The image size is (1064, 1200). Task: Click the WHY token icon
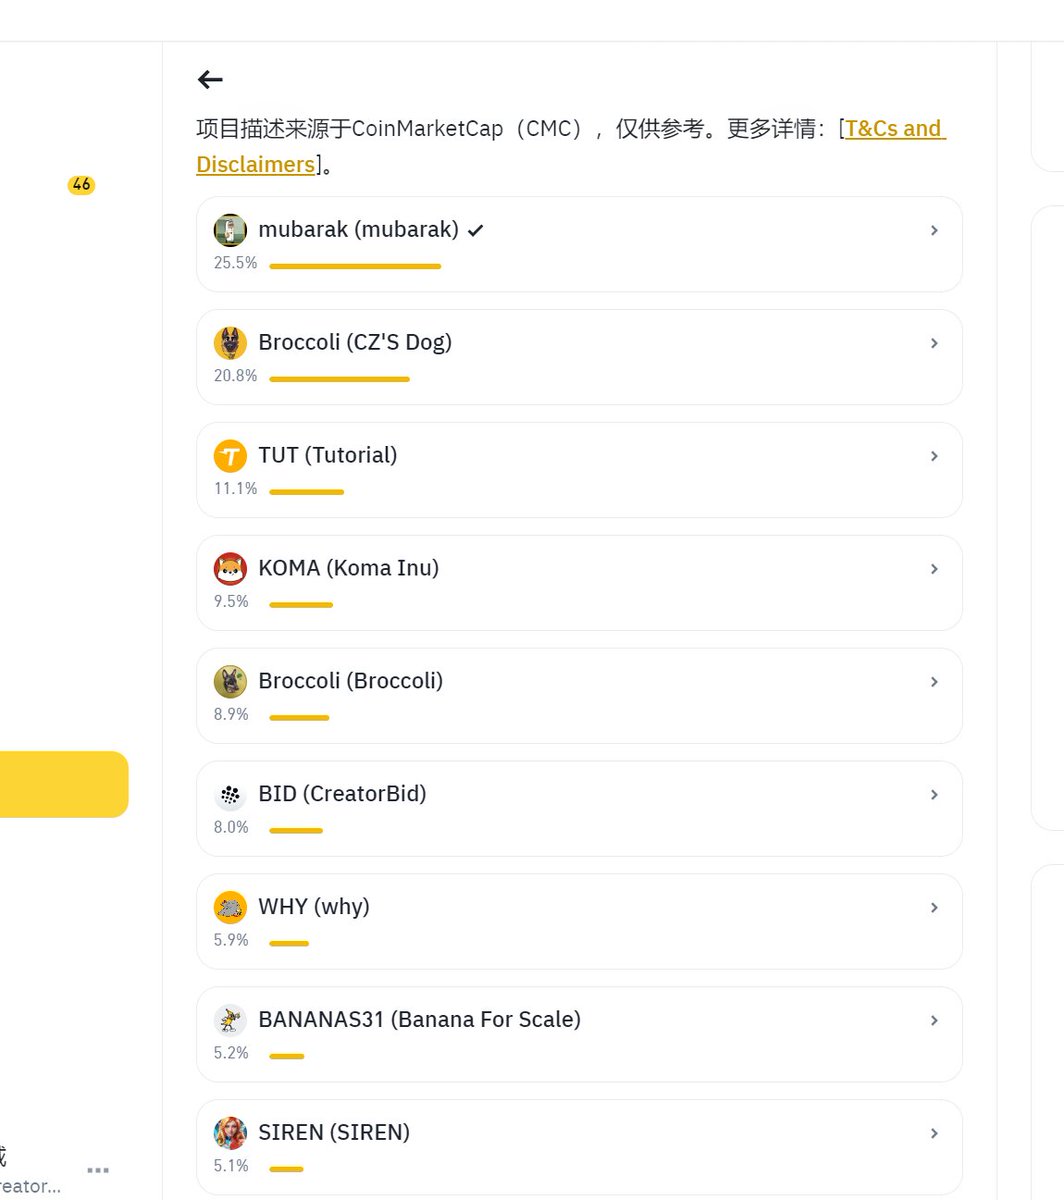point(230,908)
